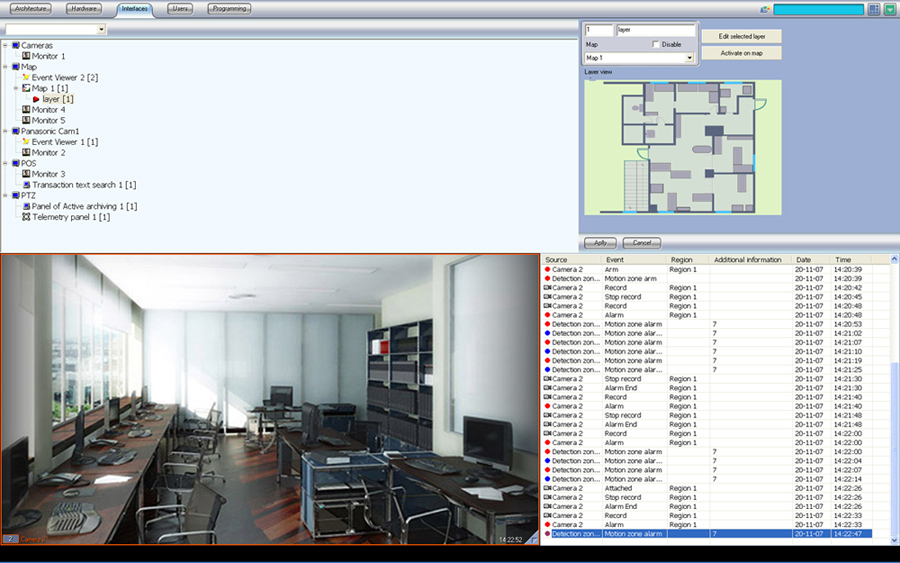The width and height of the screenshot is (900, 563).
Task: Click the layer name input field
Action: pos(655,31)
